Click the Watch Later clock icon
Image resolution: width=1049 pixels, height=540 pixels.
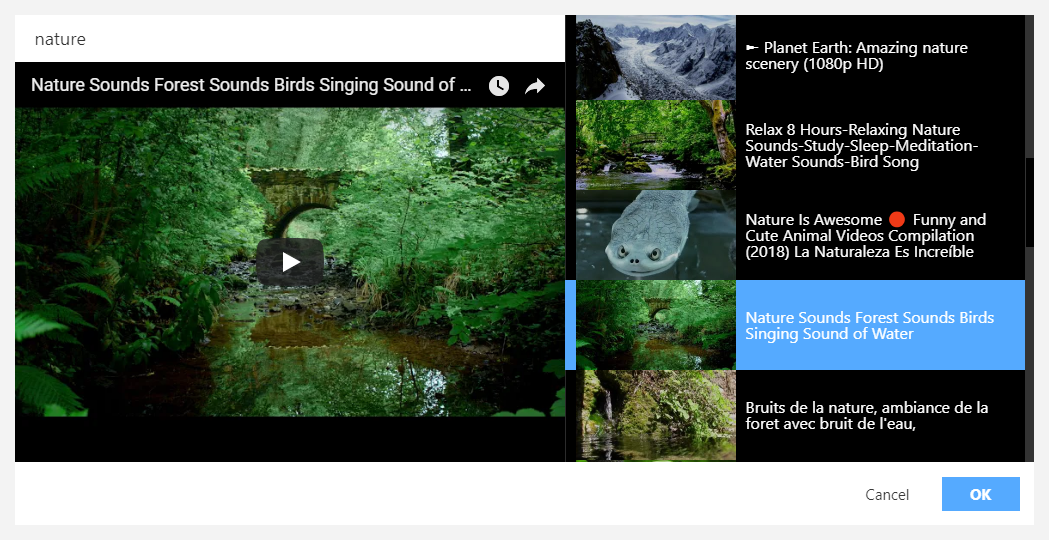point(498,86)
